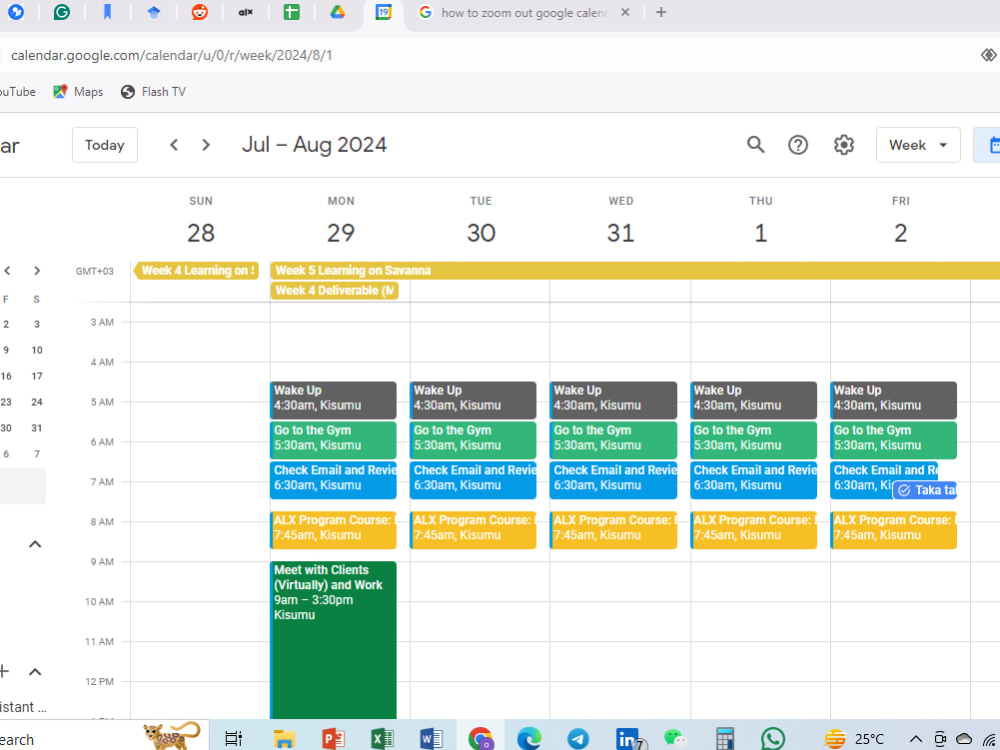Switch to the green Sheets-style browser tab
This screenshot has height=750, width=1000.
coord(291,12)
